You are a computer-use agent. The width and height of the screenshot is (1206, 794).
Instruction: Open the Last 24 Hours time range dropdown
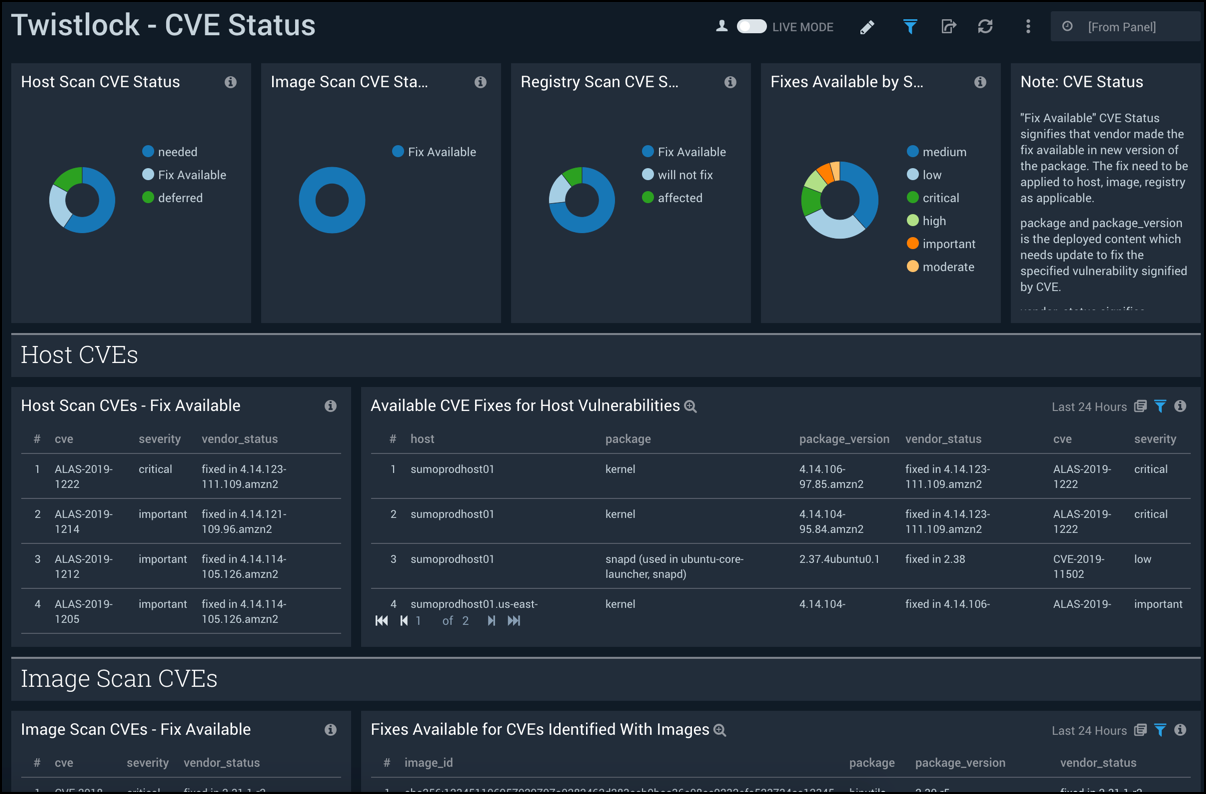(1090, 406)
